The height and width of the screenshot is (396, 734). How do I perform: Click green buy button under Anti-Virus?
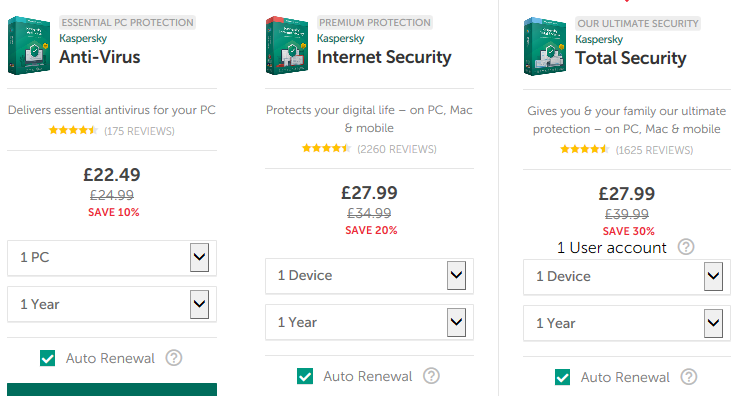(x=112, y=389)
